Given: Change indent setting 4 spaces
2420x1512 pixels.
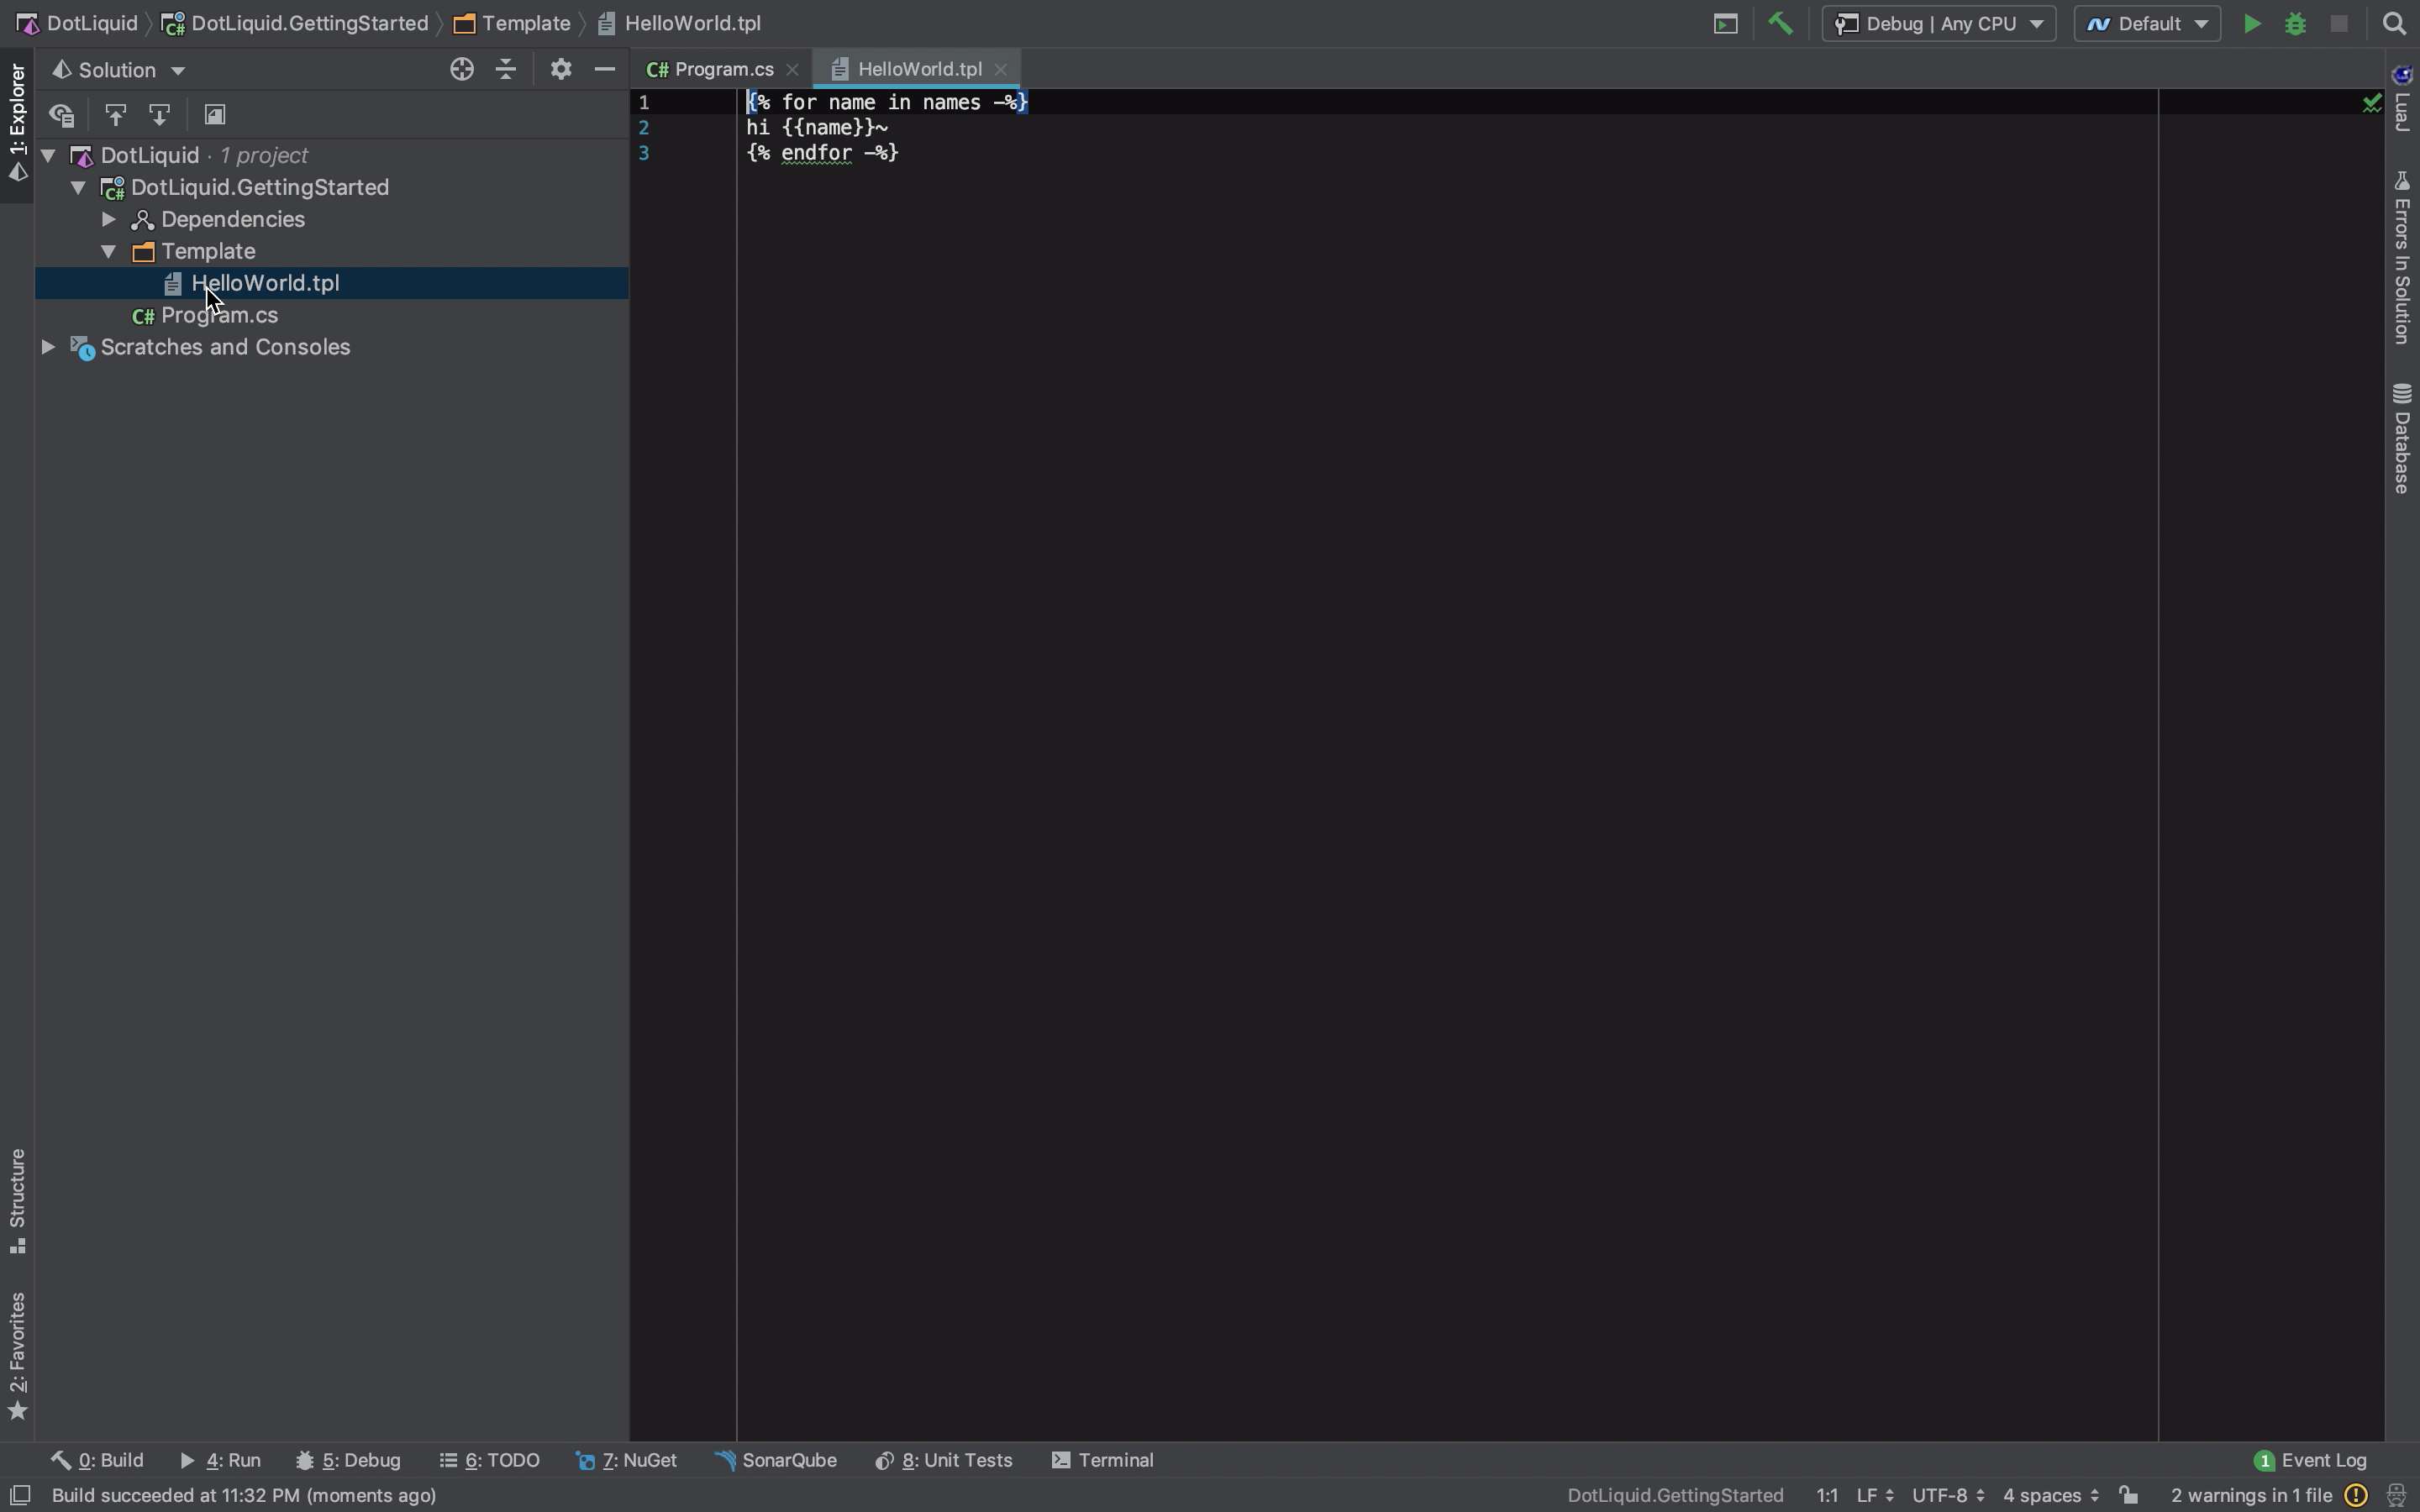Looking at the screenshot, I should click(x=2050, y=1495).
